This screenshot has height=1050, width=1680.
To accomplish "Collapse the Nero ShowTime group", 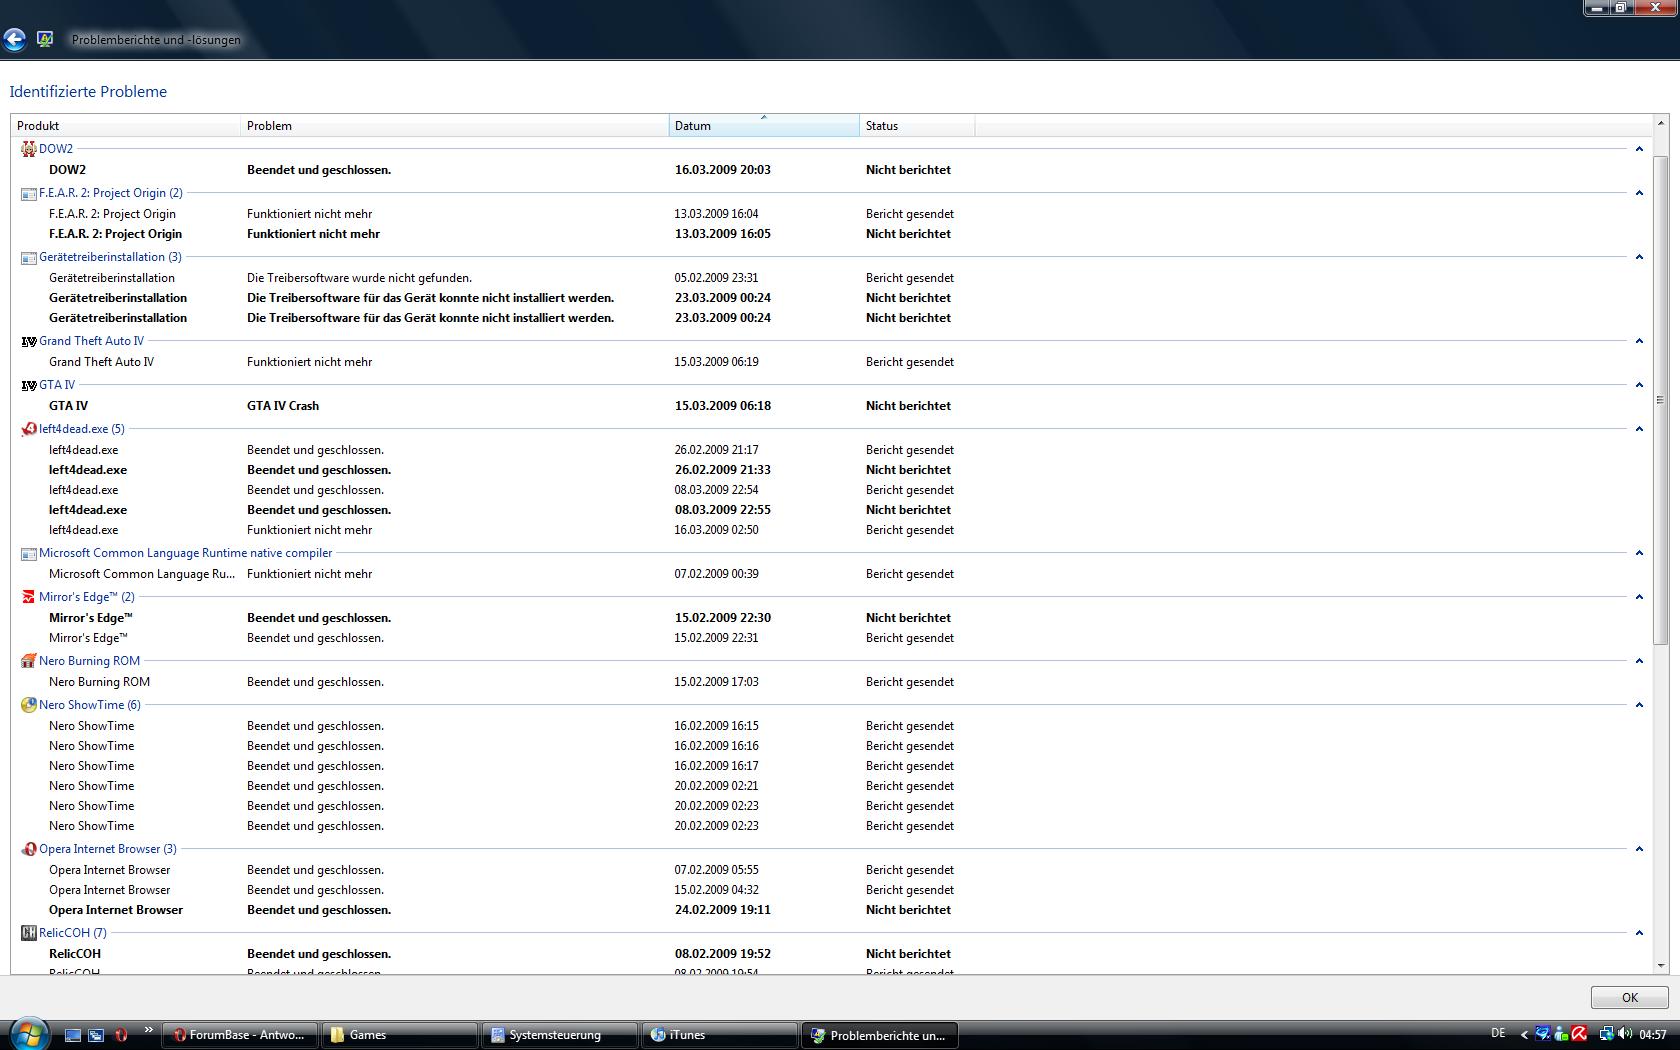I will click(x=1639, y=705).
